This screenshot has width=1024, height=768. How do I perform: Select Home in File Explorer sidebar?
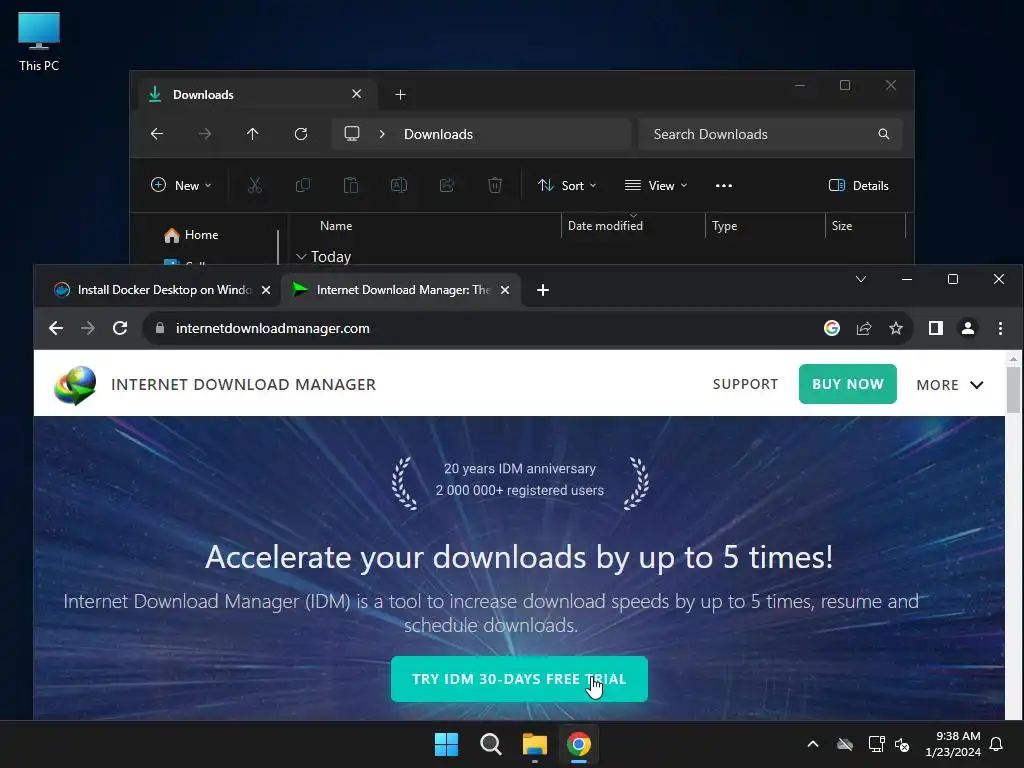(x=191, y=235)
